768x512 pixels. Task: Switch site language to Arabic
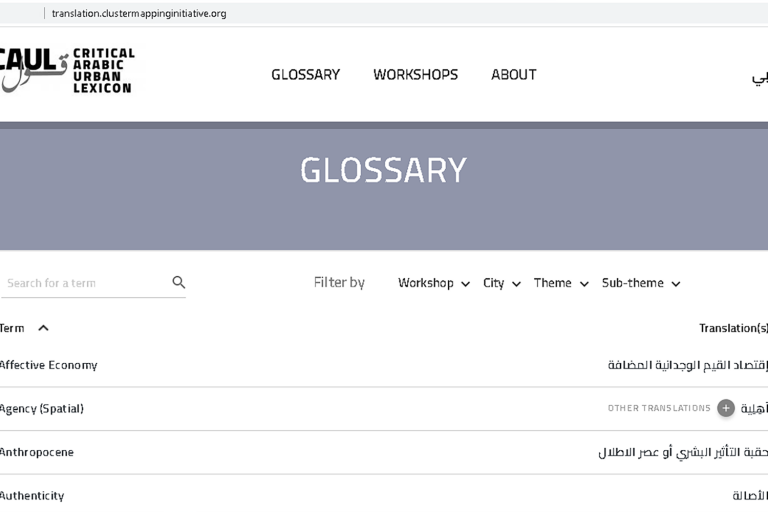click(760, 76)
